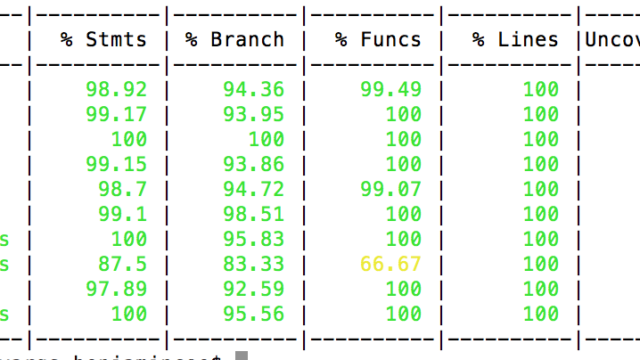
Task: Select the % Stmts column header
Action: coord(103,40)
